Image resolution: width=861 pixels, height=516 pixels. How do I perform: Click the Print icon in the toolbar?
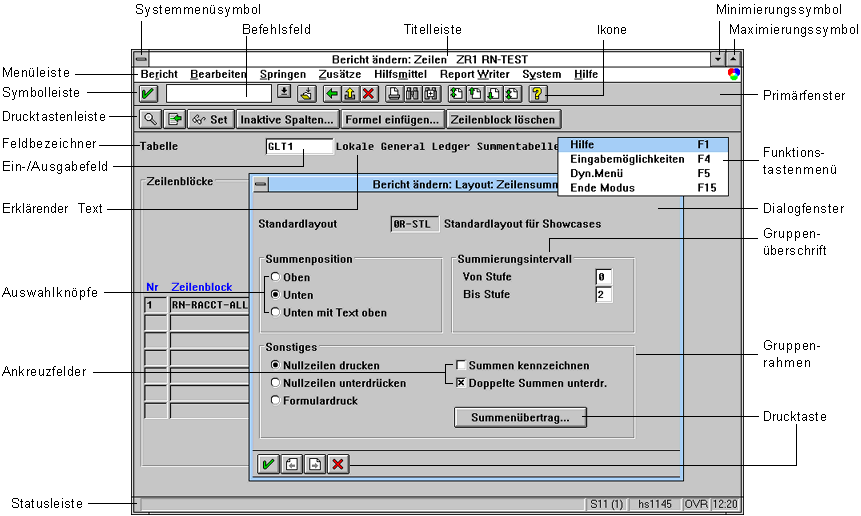click(x=395, y=94)
